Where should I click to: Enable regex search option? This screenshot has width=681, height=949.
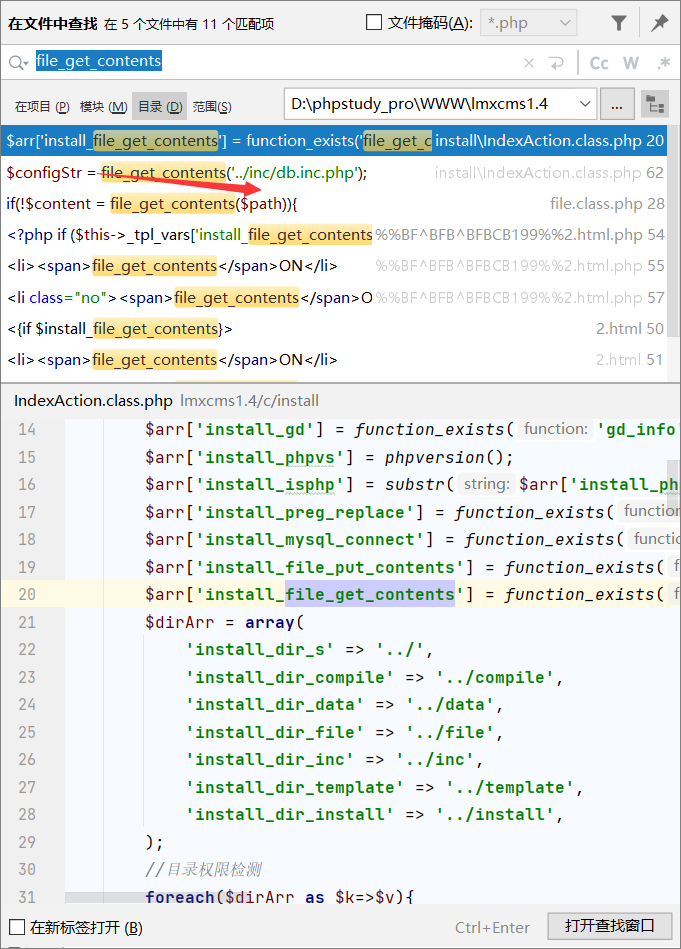point(663,63)
